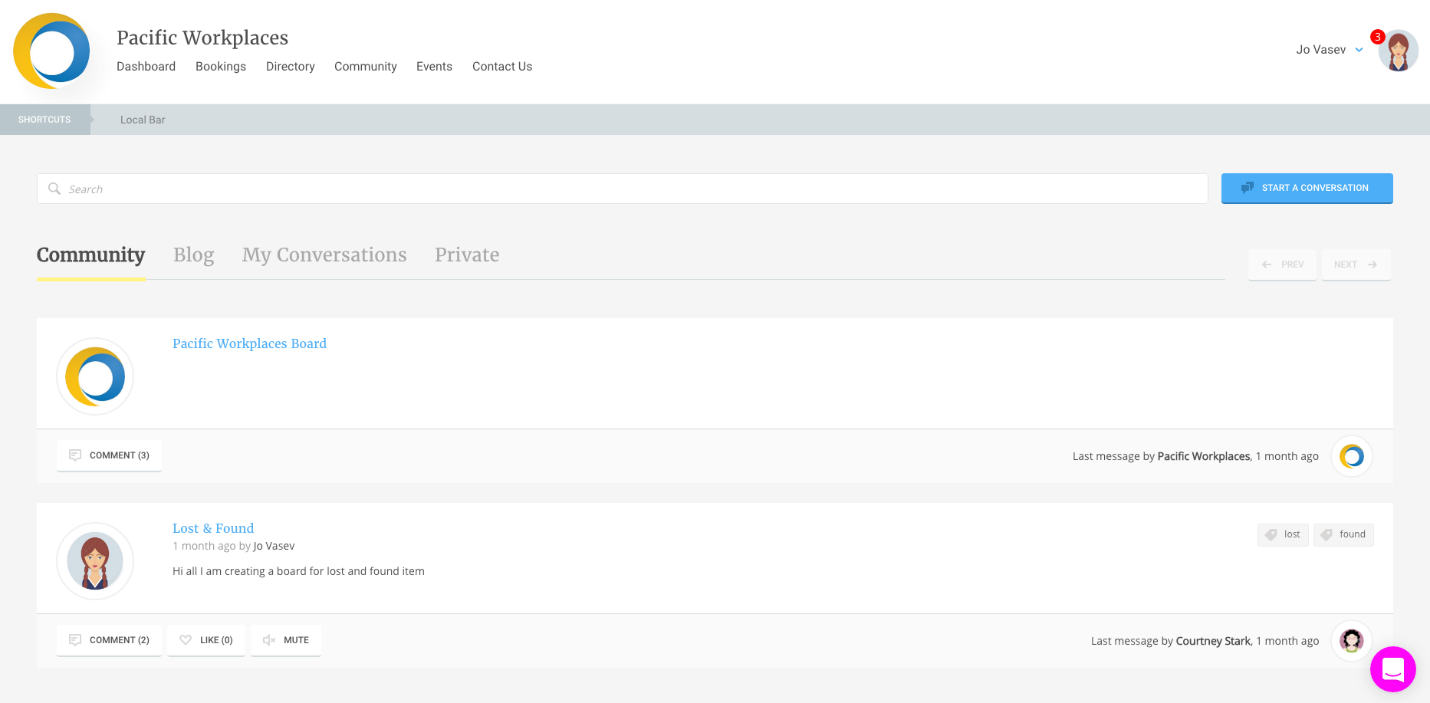The height and width of the screenshot is (703, 1430).
Task: Click Jo Vasev's profile avatar with notification badge
Action: tap(1397, 50)
